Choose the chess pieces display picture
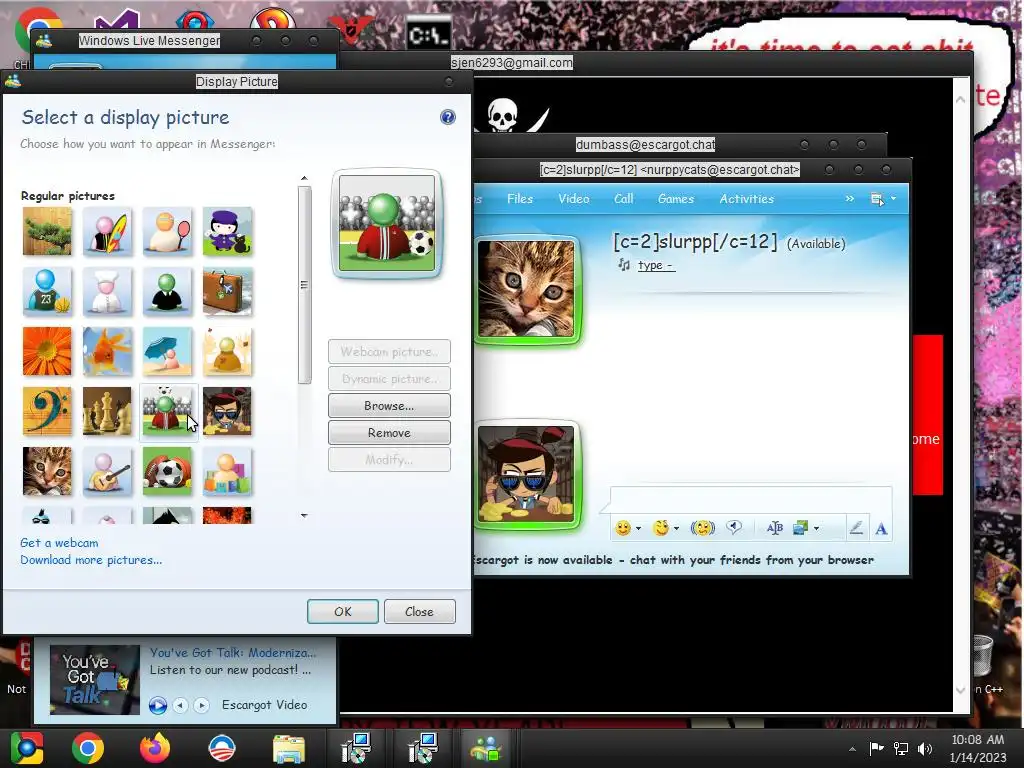The width and height of the screenshot is (1024, 768). [x=107, y=411]
